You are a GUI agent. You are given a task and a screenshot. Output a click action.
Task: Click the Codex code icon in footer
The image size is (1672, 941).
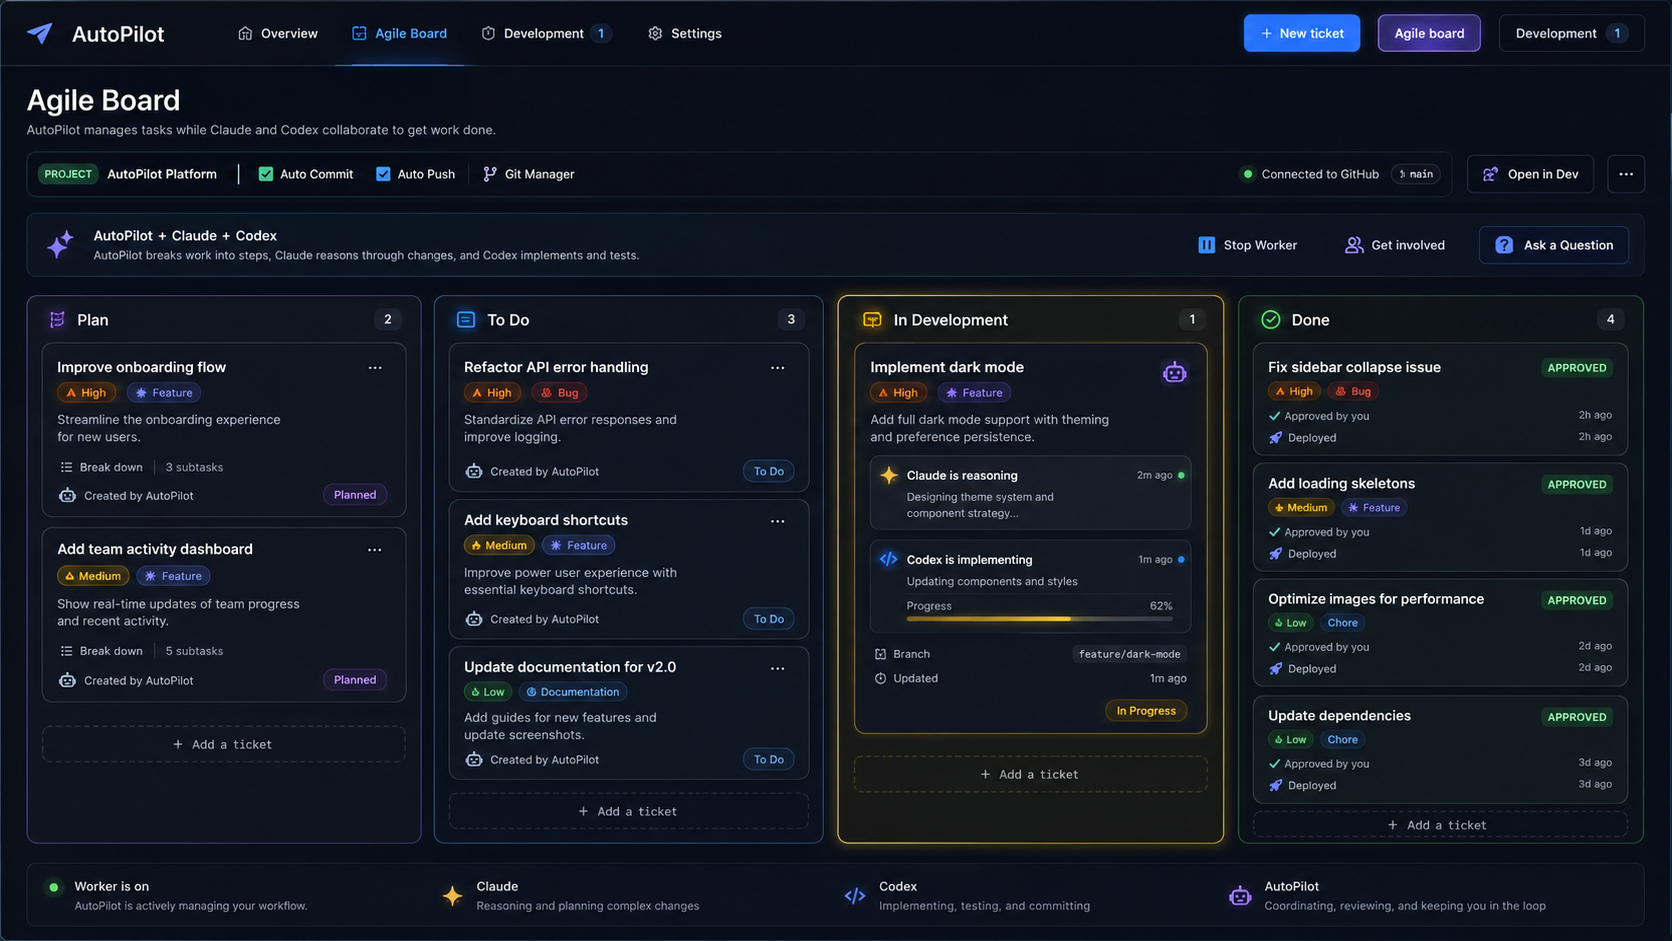855,896
